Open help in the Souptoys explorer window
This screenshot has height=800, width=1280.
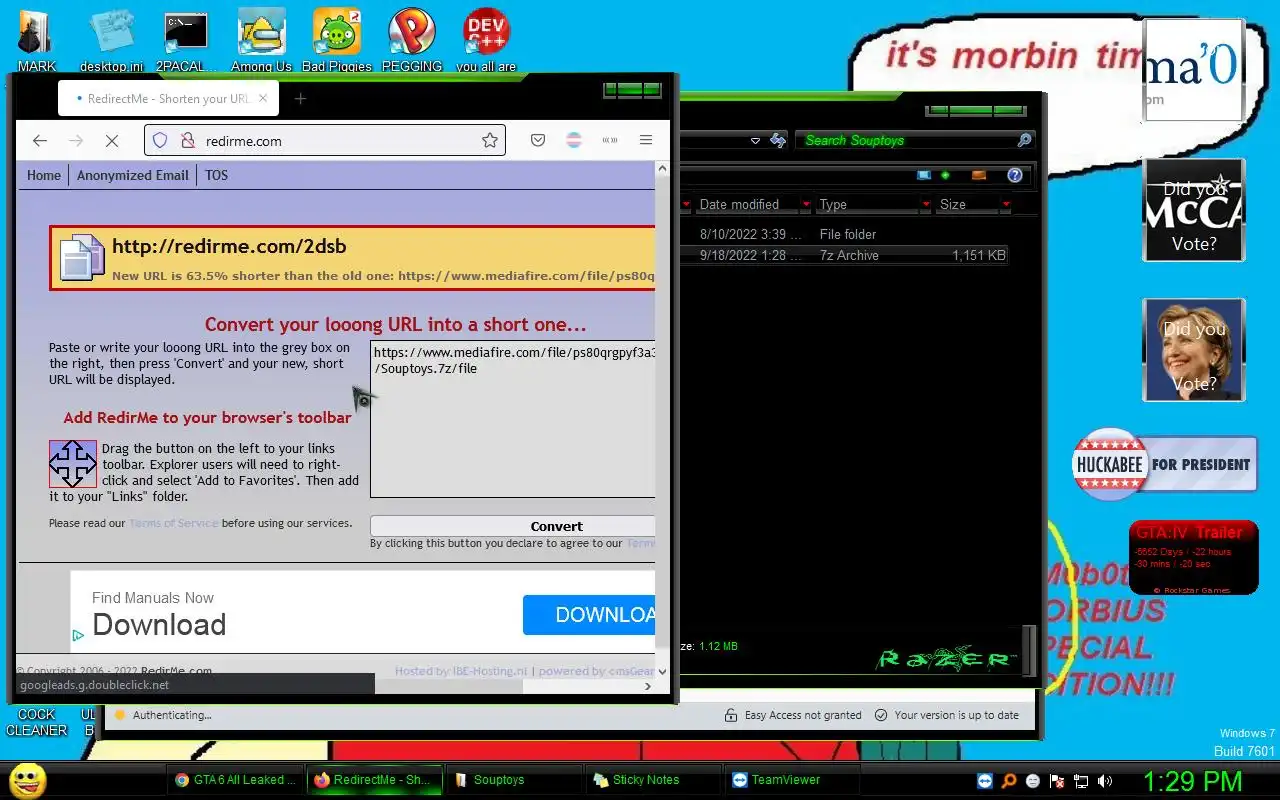(x=1015, y=175)
